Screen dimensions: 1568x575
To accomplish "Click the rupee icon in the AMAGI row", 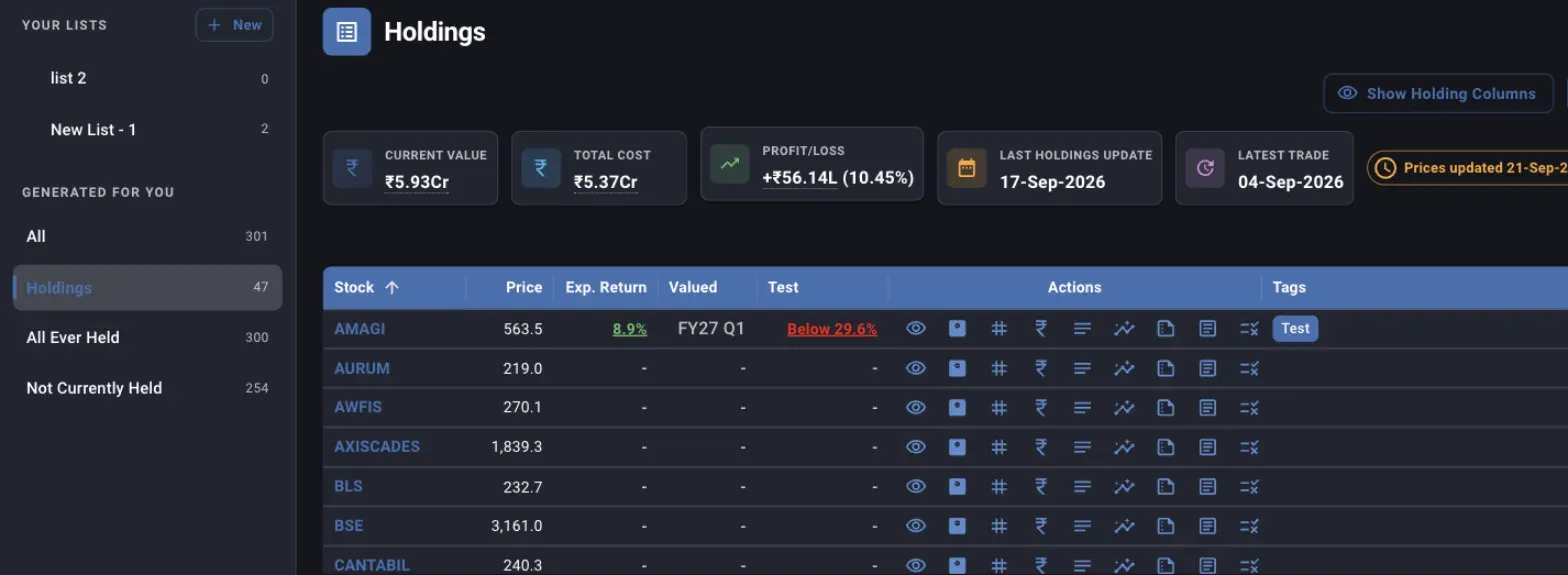I will tap(1040, 328).
